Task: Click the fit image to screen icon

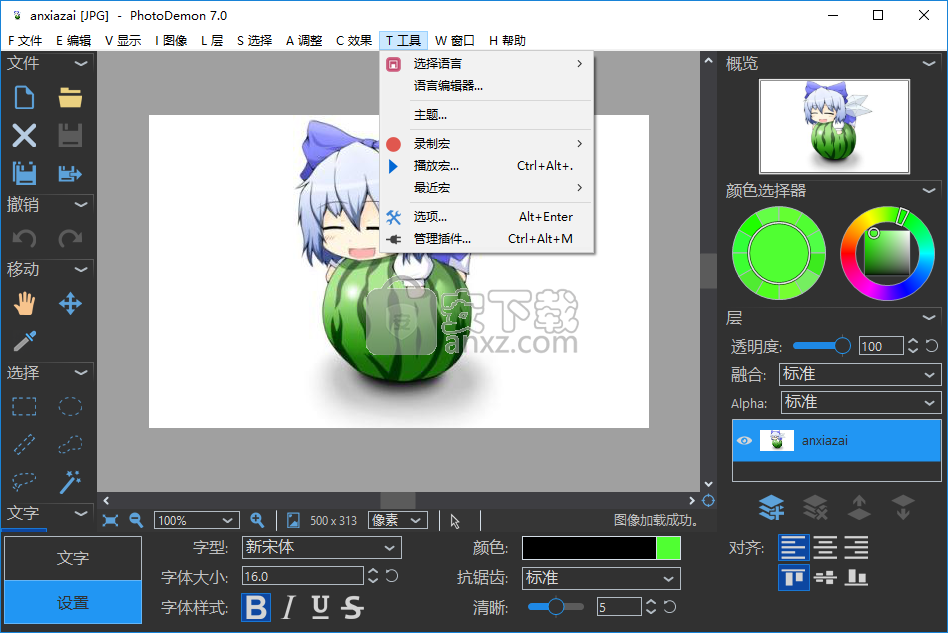Action: (x=110, y=521)
